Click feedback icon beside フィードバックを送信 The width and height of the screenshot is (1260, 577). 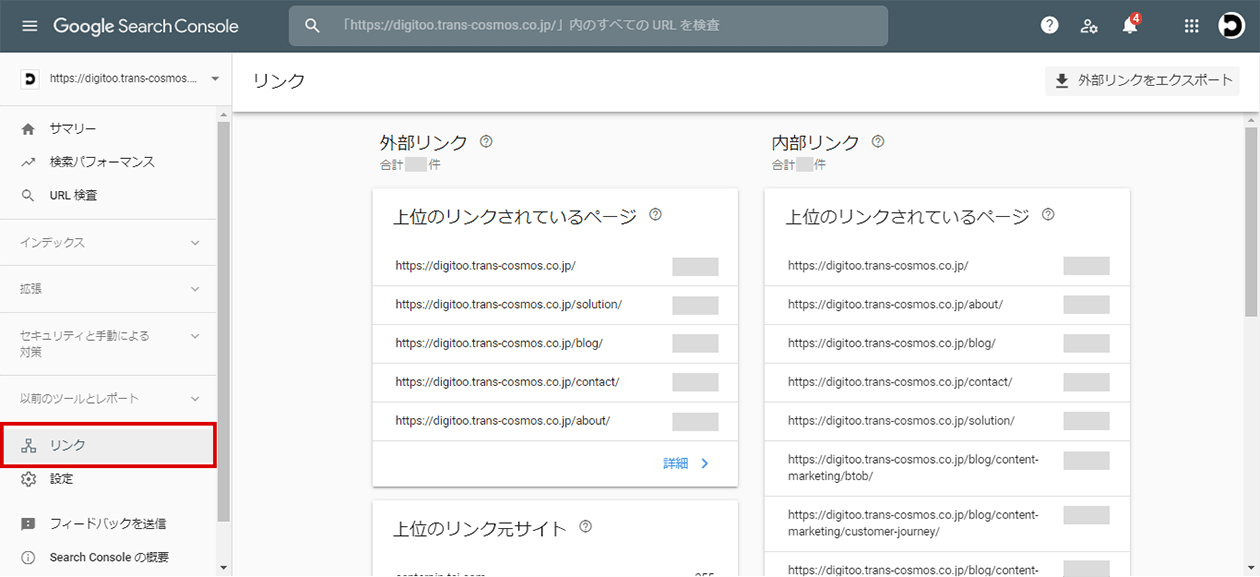28,524
